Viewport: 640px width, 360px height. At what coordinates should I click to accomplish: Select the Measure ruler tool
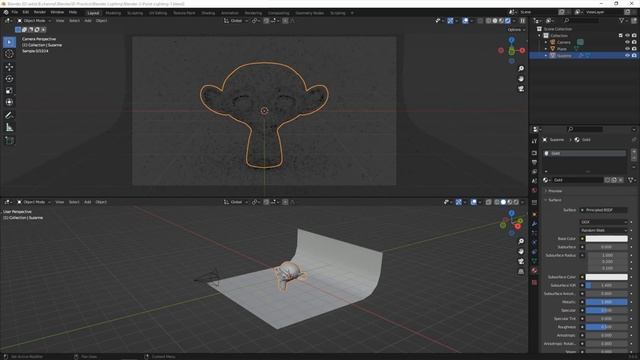tap(9, 128)
